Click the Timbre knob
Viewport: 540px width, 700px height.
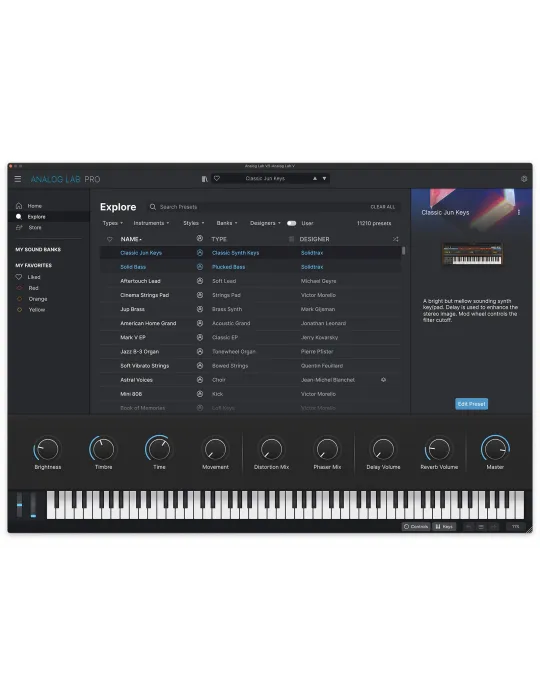(x=104, y=449)
